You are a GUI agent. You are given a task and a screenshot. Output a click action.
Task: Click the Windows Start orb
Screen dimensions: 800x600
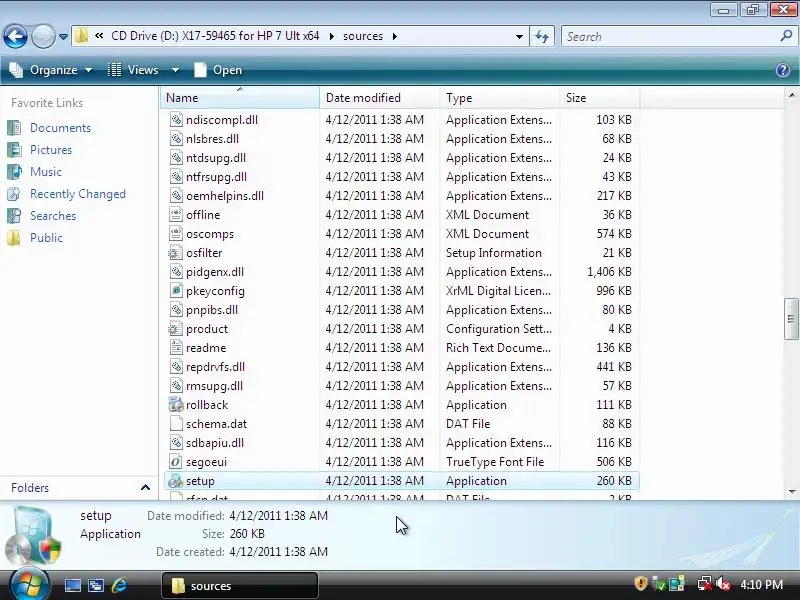[x=29, y=585]
